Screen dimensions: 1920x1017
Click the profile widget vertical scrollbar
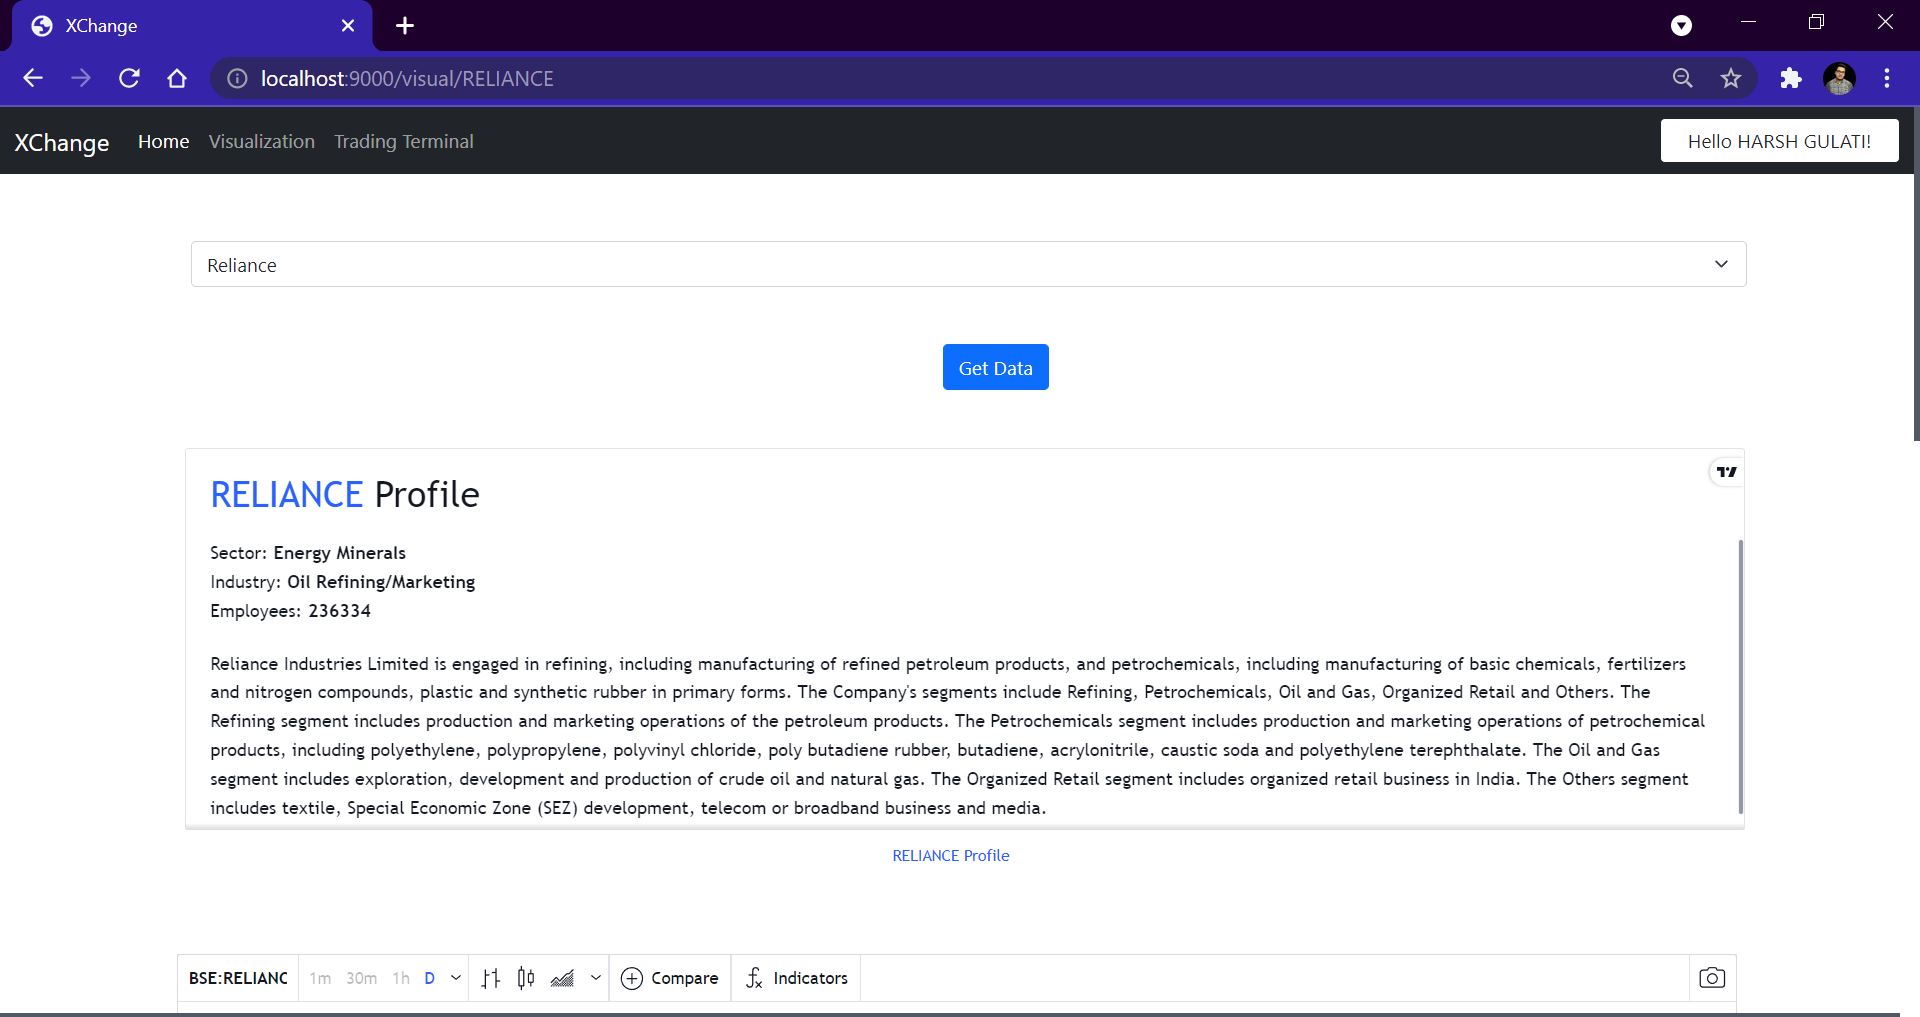[1740, 676]
